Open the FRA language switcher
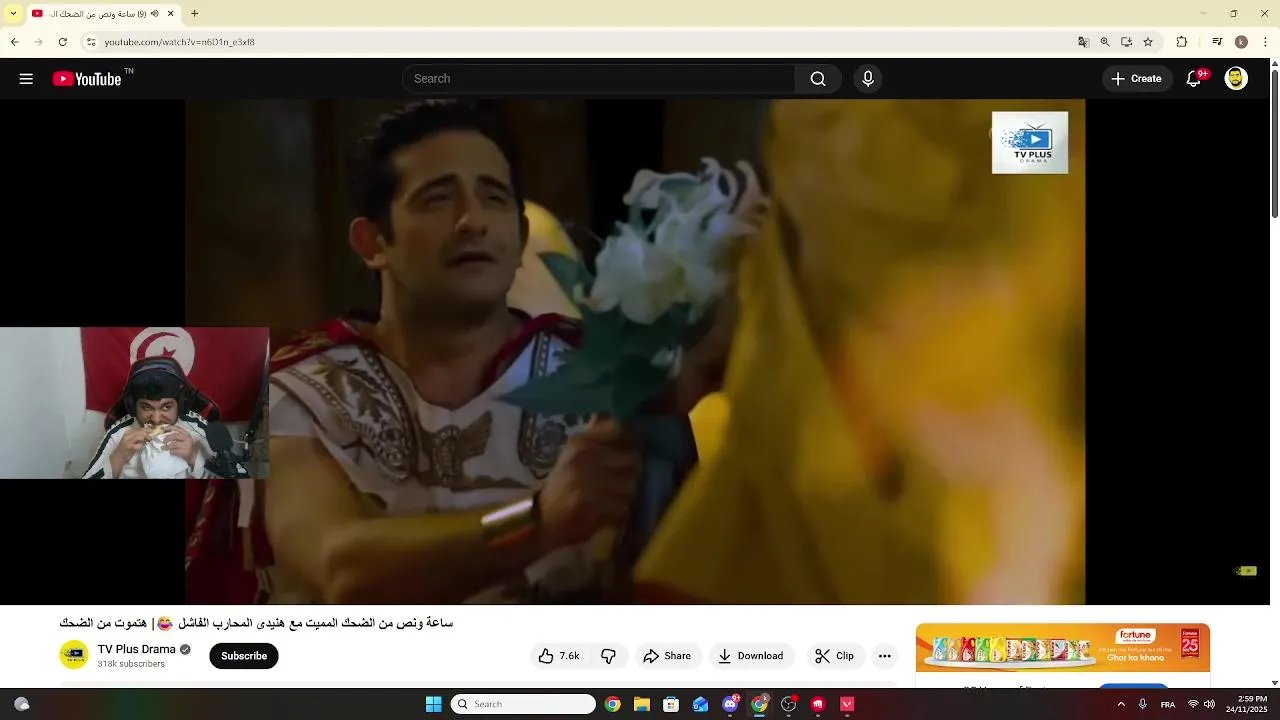The width and height of the screenshot is (1280, 720). [1168, 704]
